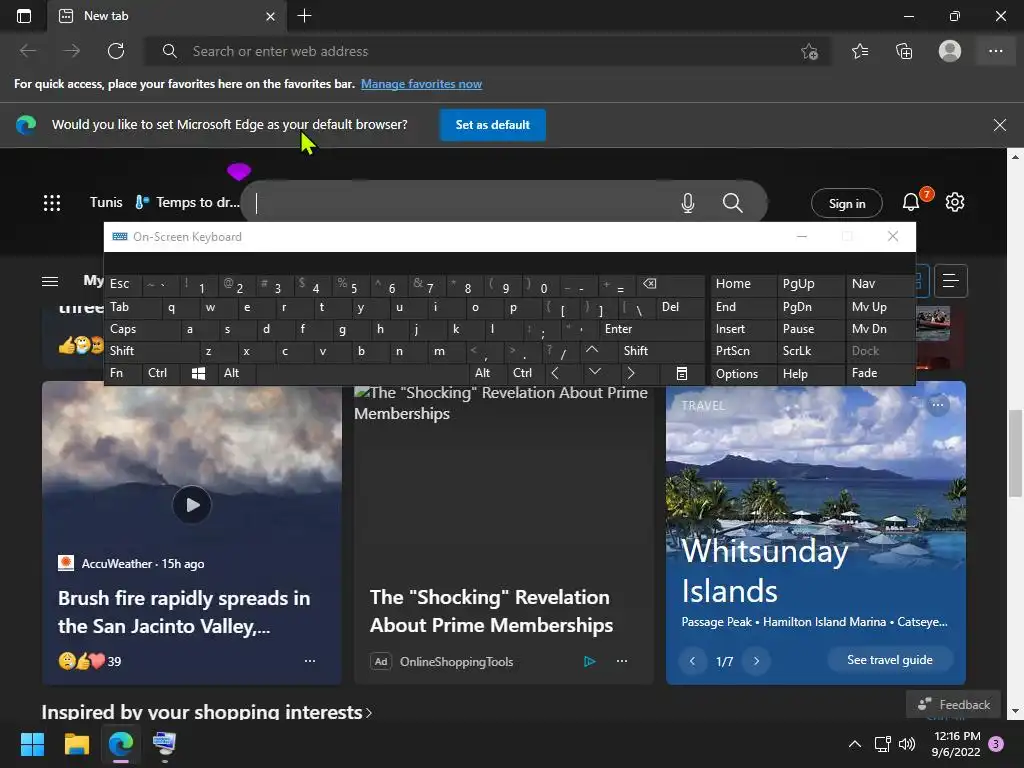Go to previous travel slide
The height and width of the screenshot is (768, 1024).
pos(692,661)
